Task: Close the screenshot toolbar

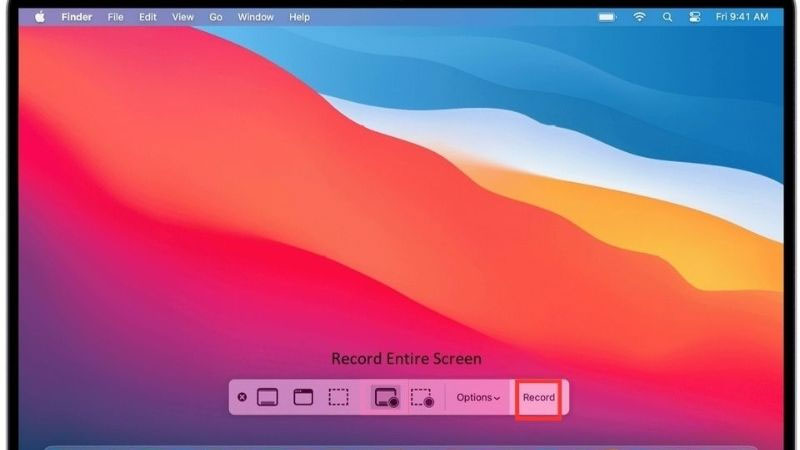Action: [242, 397]
